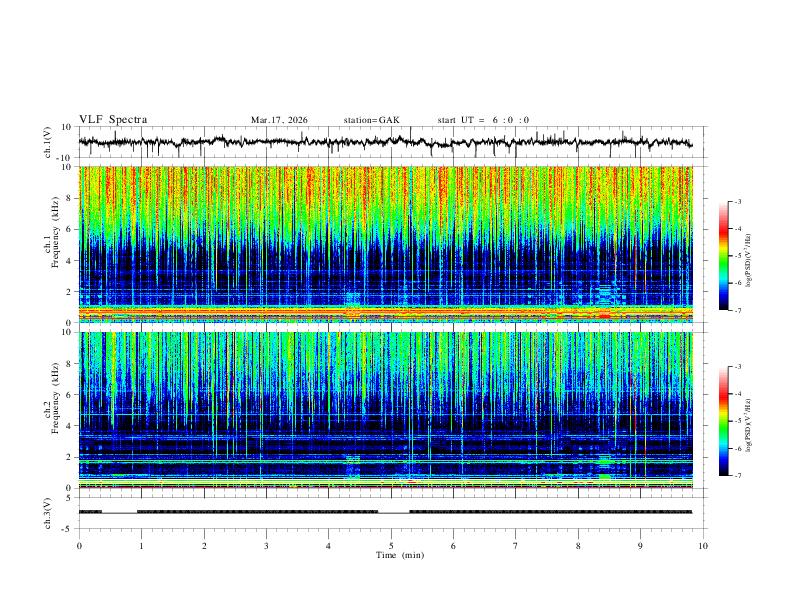
Task: Click the ch.2 spectrogram panel
Action: click(x=386, y=410)
